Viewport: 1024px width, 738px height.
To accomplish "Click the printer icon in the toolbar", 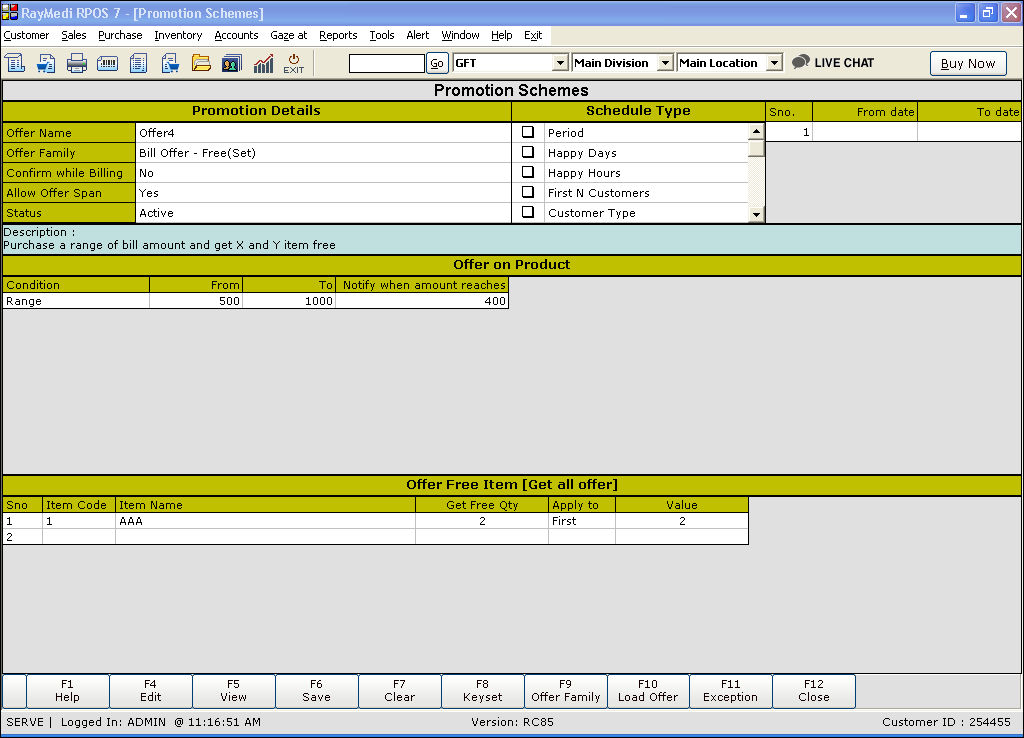I will click(x=77, y=63).
